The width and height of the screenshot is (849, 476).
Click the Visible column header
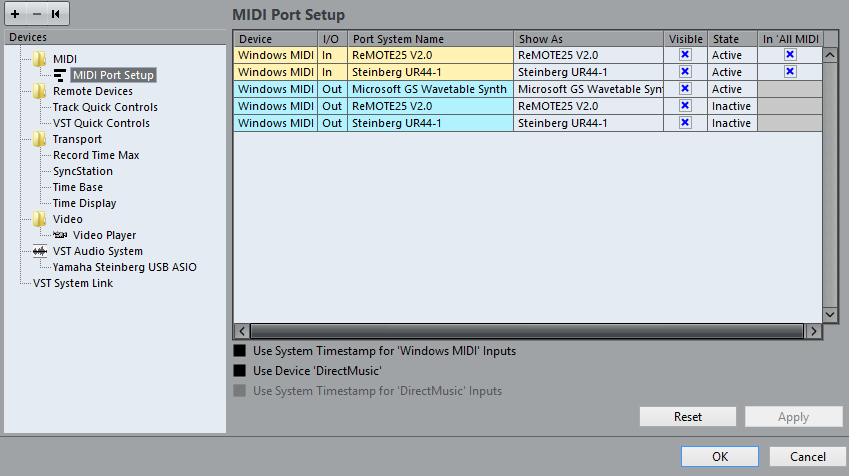pos(685,39)
